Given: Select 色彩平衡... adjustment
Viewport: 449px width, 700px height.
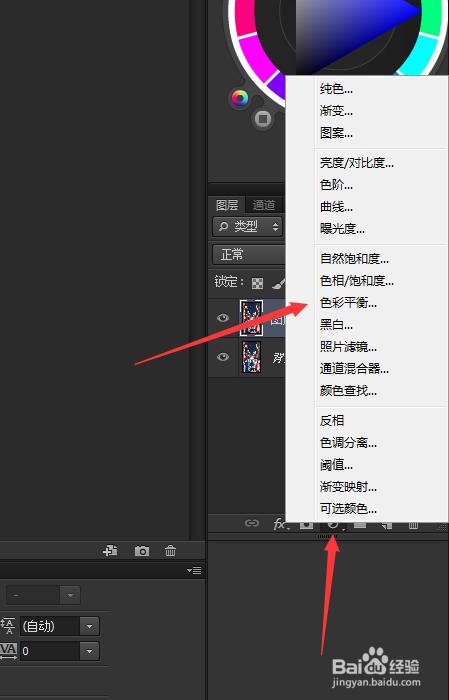Looking at the screenshot, I should tap(348, 303).
